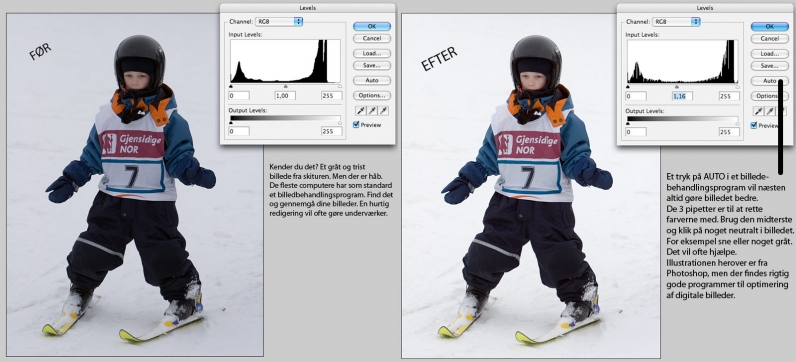Click Save... in the EFTER Levels dialog
Image resolution: width=796 pixels, height=362 pixels.
(x=770, y=66)
